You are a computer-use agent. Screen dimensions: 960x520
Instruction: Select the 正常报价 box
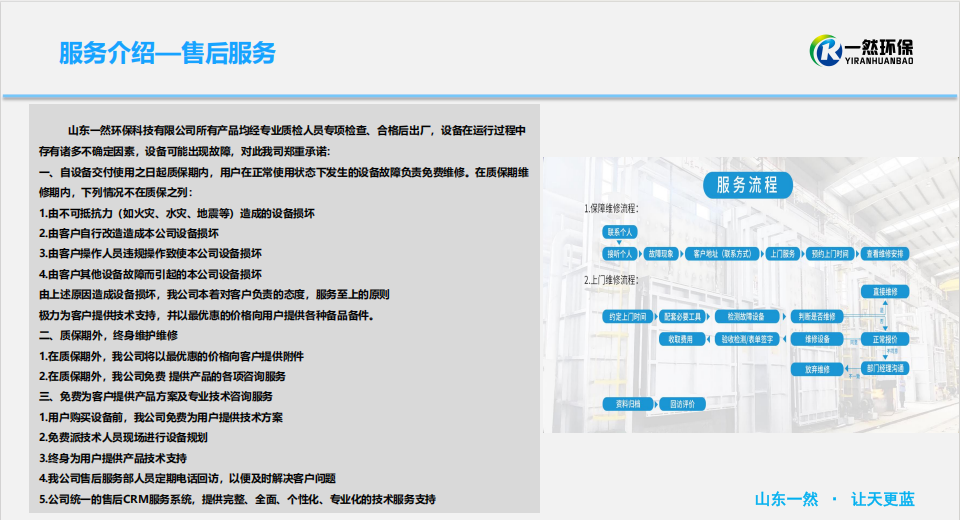click(885, 340)
